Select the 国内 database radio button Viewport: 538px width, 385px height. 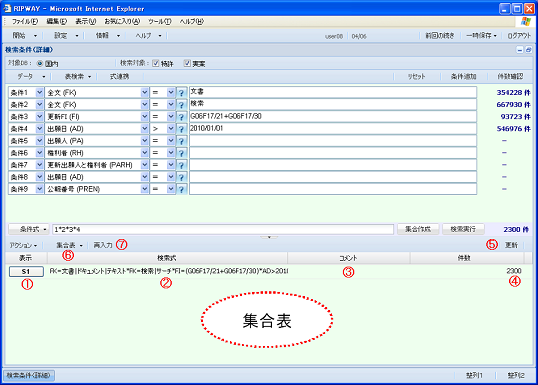click(x=40, y=63)
